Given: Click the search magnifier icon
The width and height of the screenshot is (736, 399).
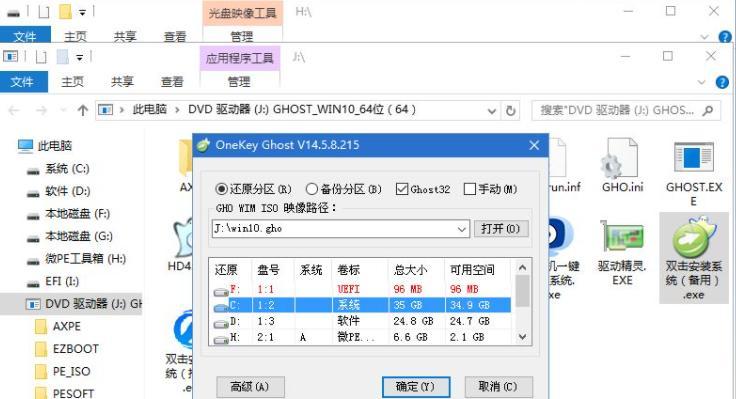Looking at the screenshot, I should [x=707, y=111].
